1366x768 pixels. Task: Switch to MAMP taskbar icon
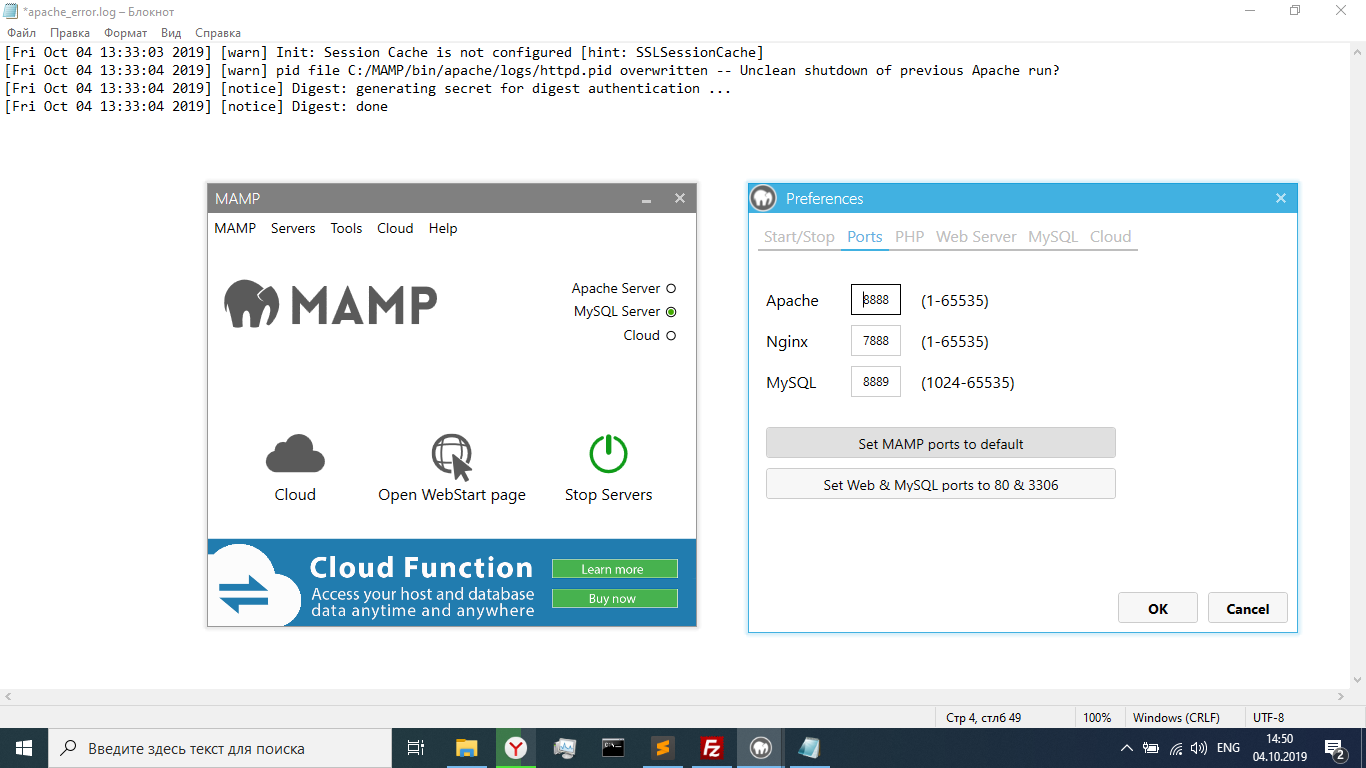tap(760, 748)
